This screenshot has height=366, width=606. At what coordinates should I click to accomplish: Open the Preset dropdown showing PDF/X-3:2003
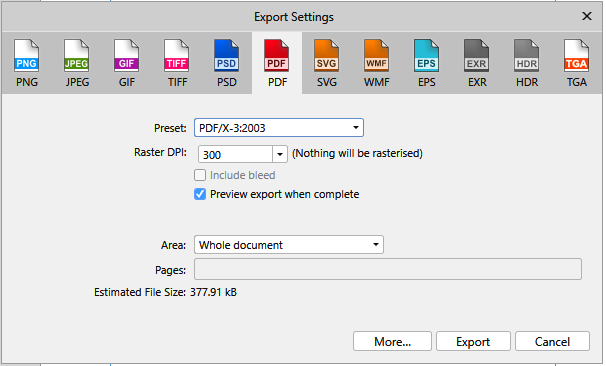tap(279, 128)
